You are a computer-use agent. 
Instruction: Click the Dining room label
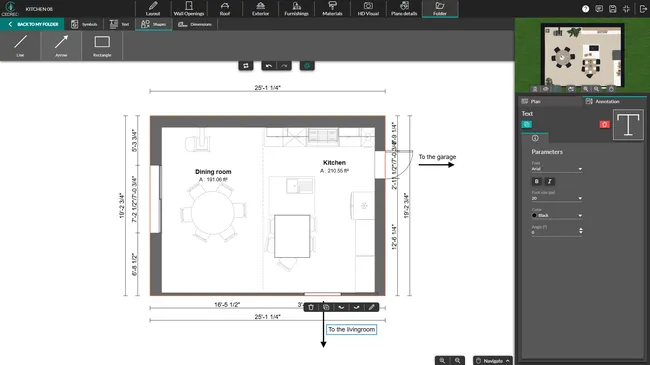point(213,171)
